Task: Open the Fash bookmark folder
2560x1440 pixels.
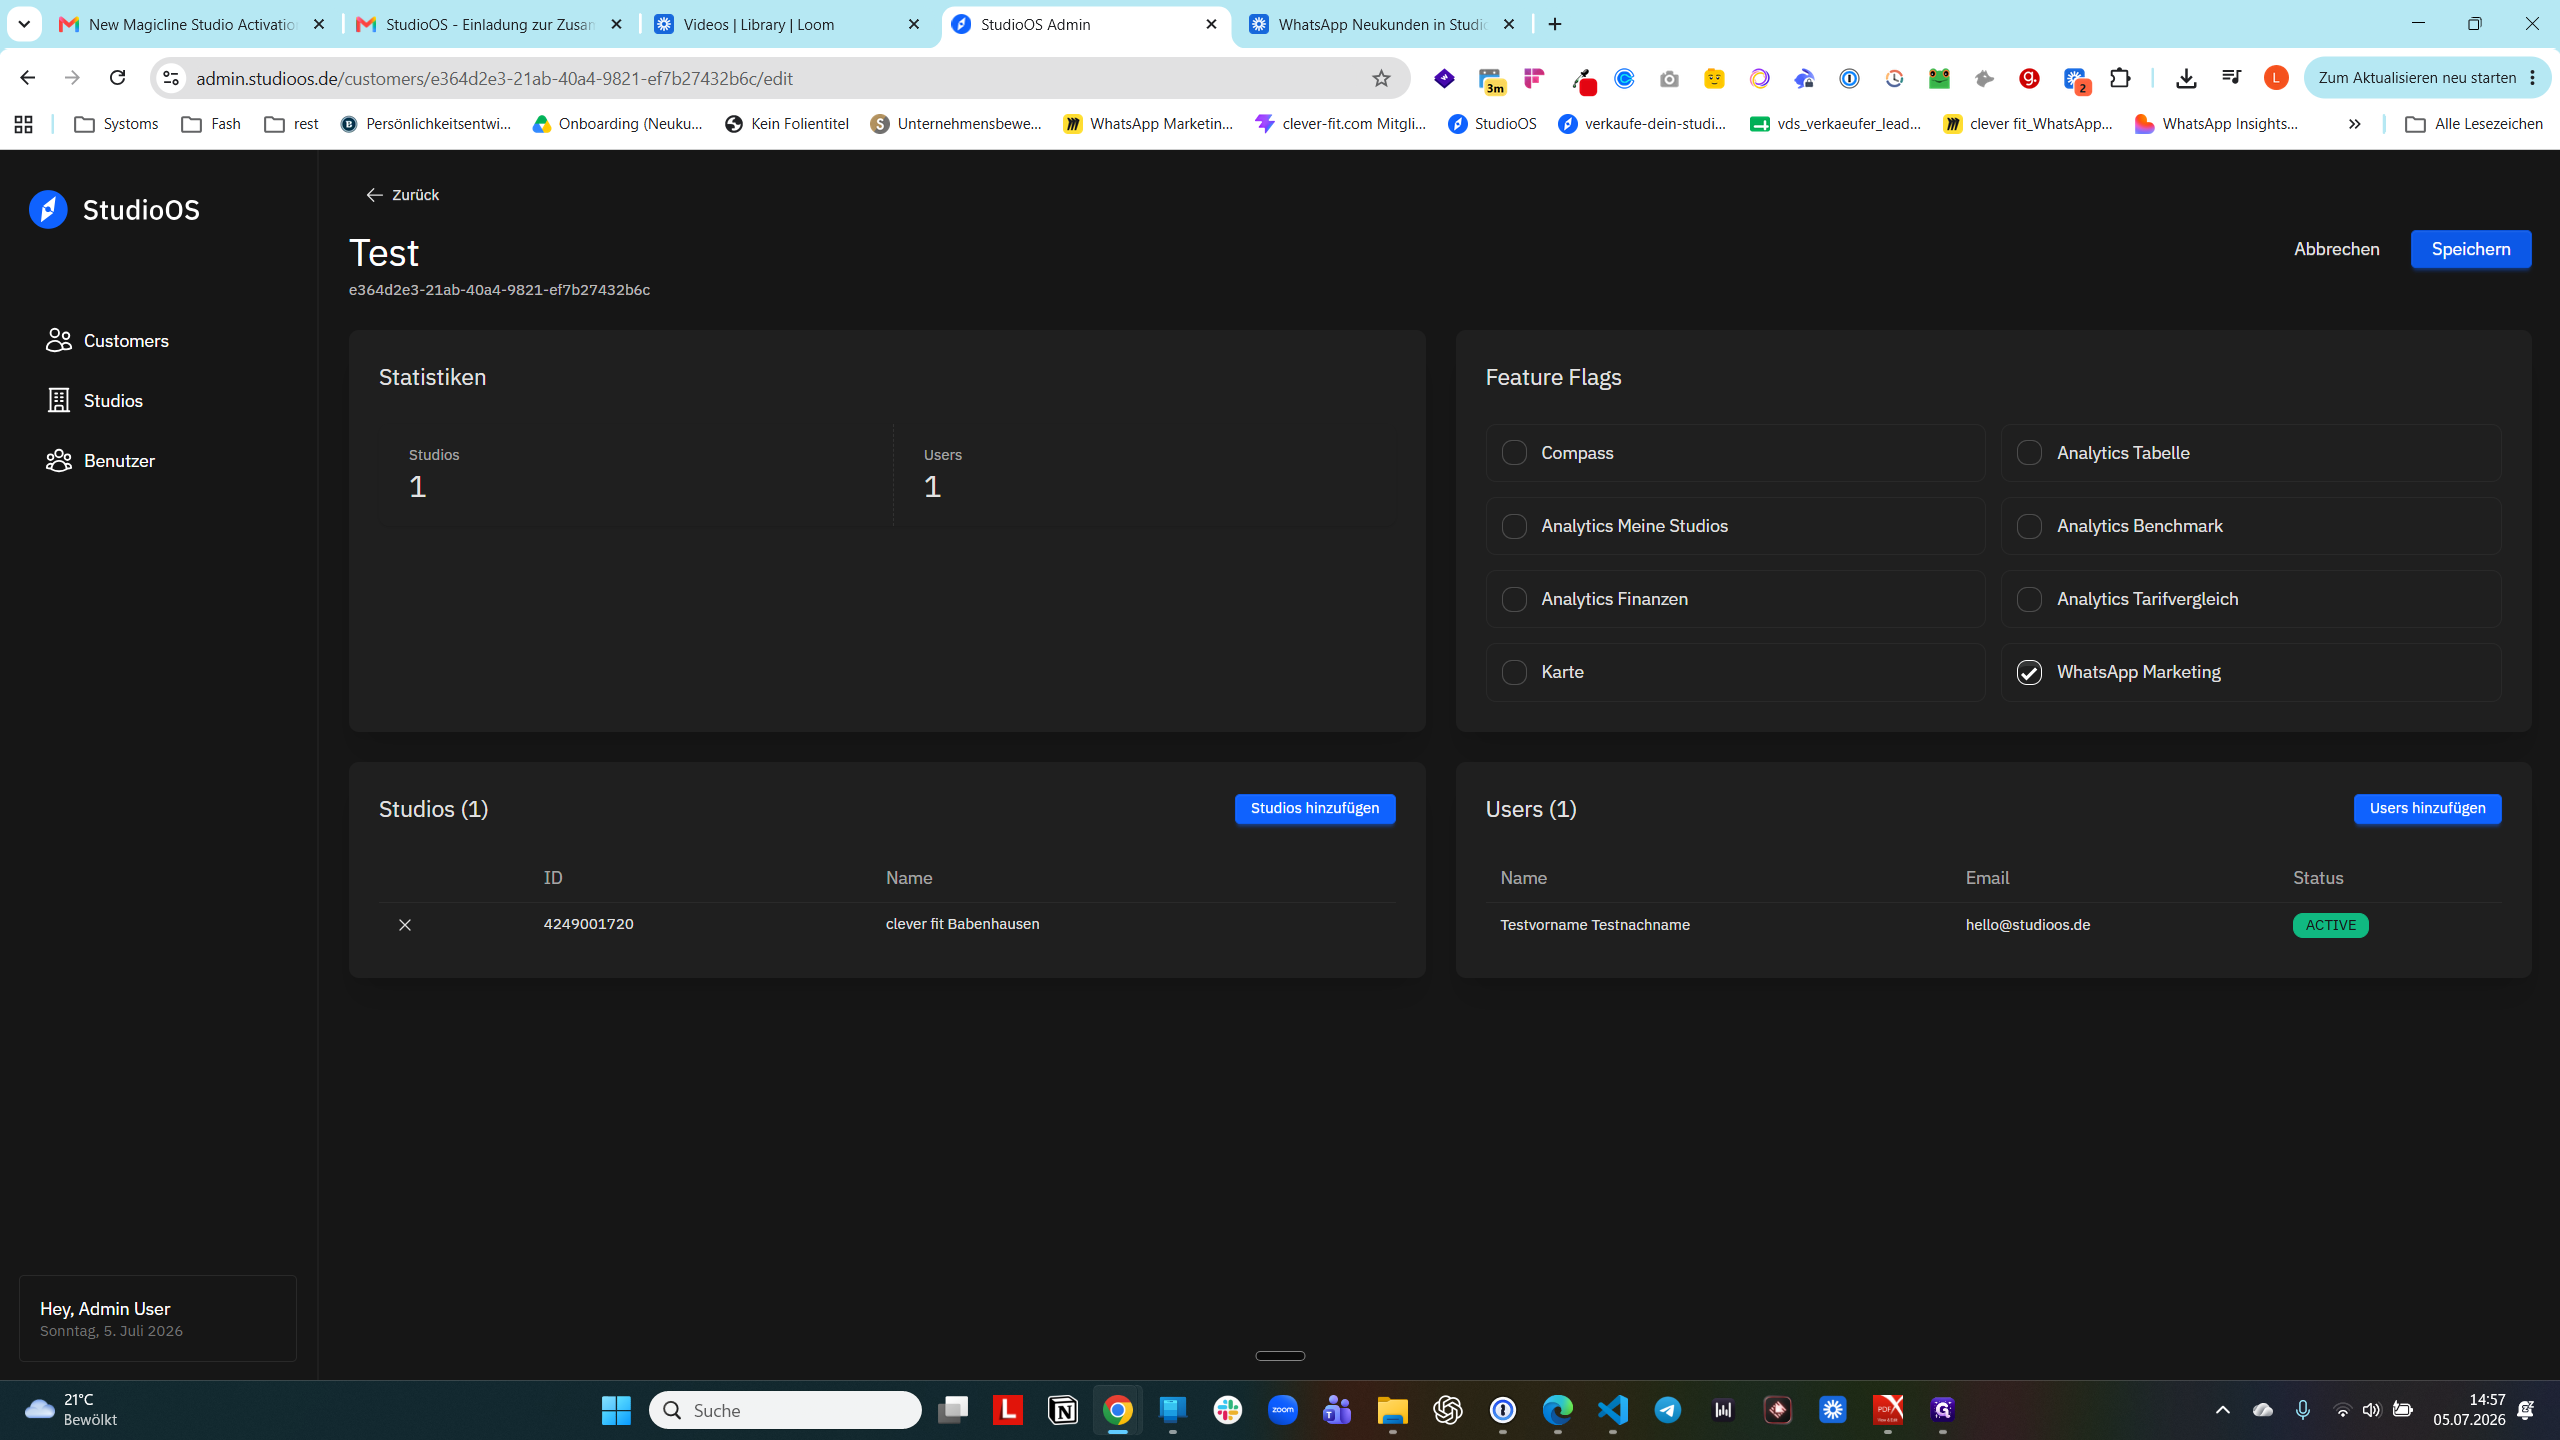Action: (211, 124)
